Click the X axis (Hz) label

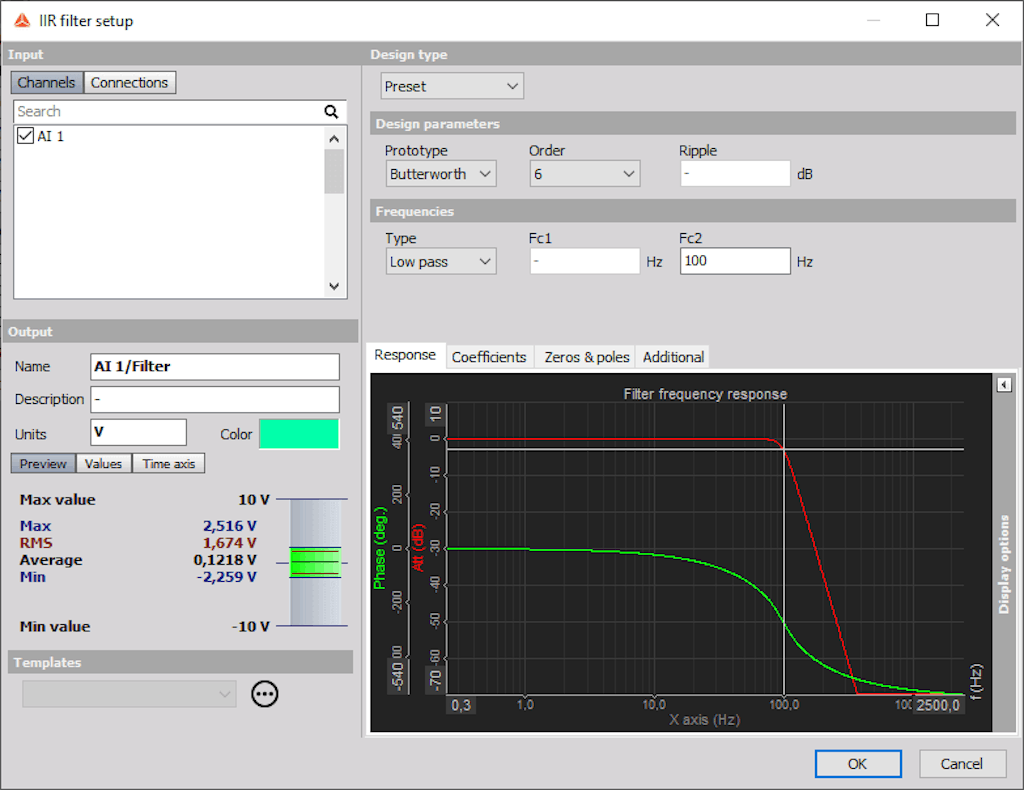pos(705,719)
